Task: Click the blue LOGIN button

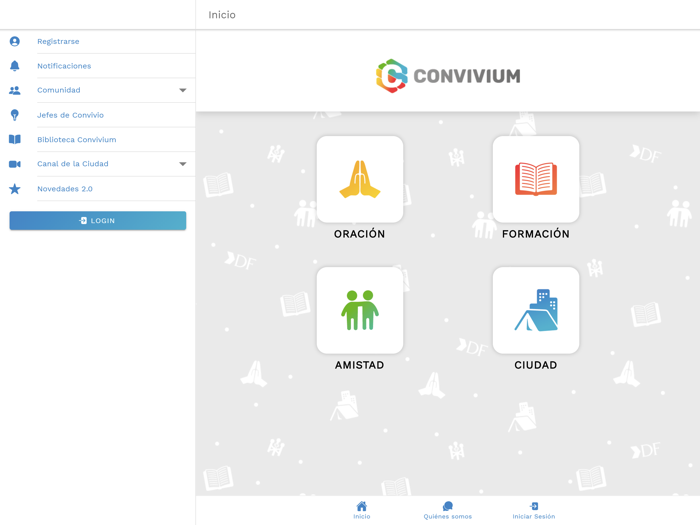Action: point(98,221)
